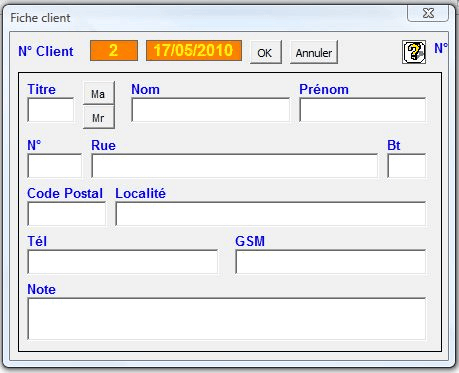The height and width of the screenshot is (373, 459).
Task: Confirm the form with OK button
Action: point(266,52)
